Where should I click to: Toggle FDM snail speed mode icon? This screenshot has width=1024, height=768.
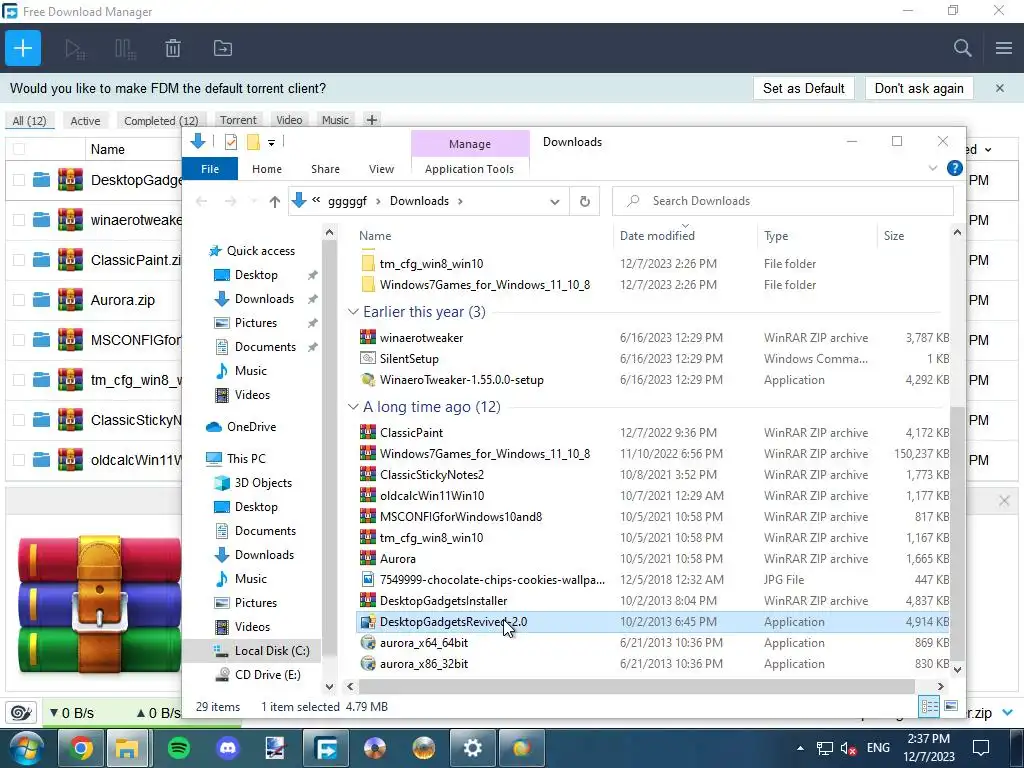pos(21,713)
